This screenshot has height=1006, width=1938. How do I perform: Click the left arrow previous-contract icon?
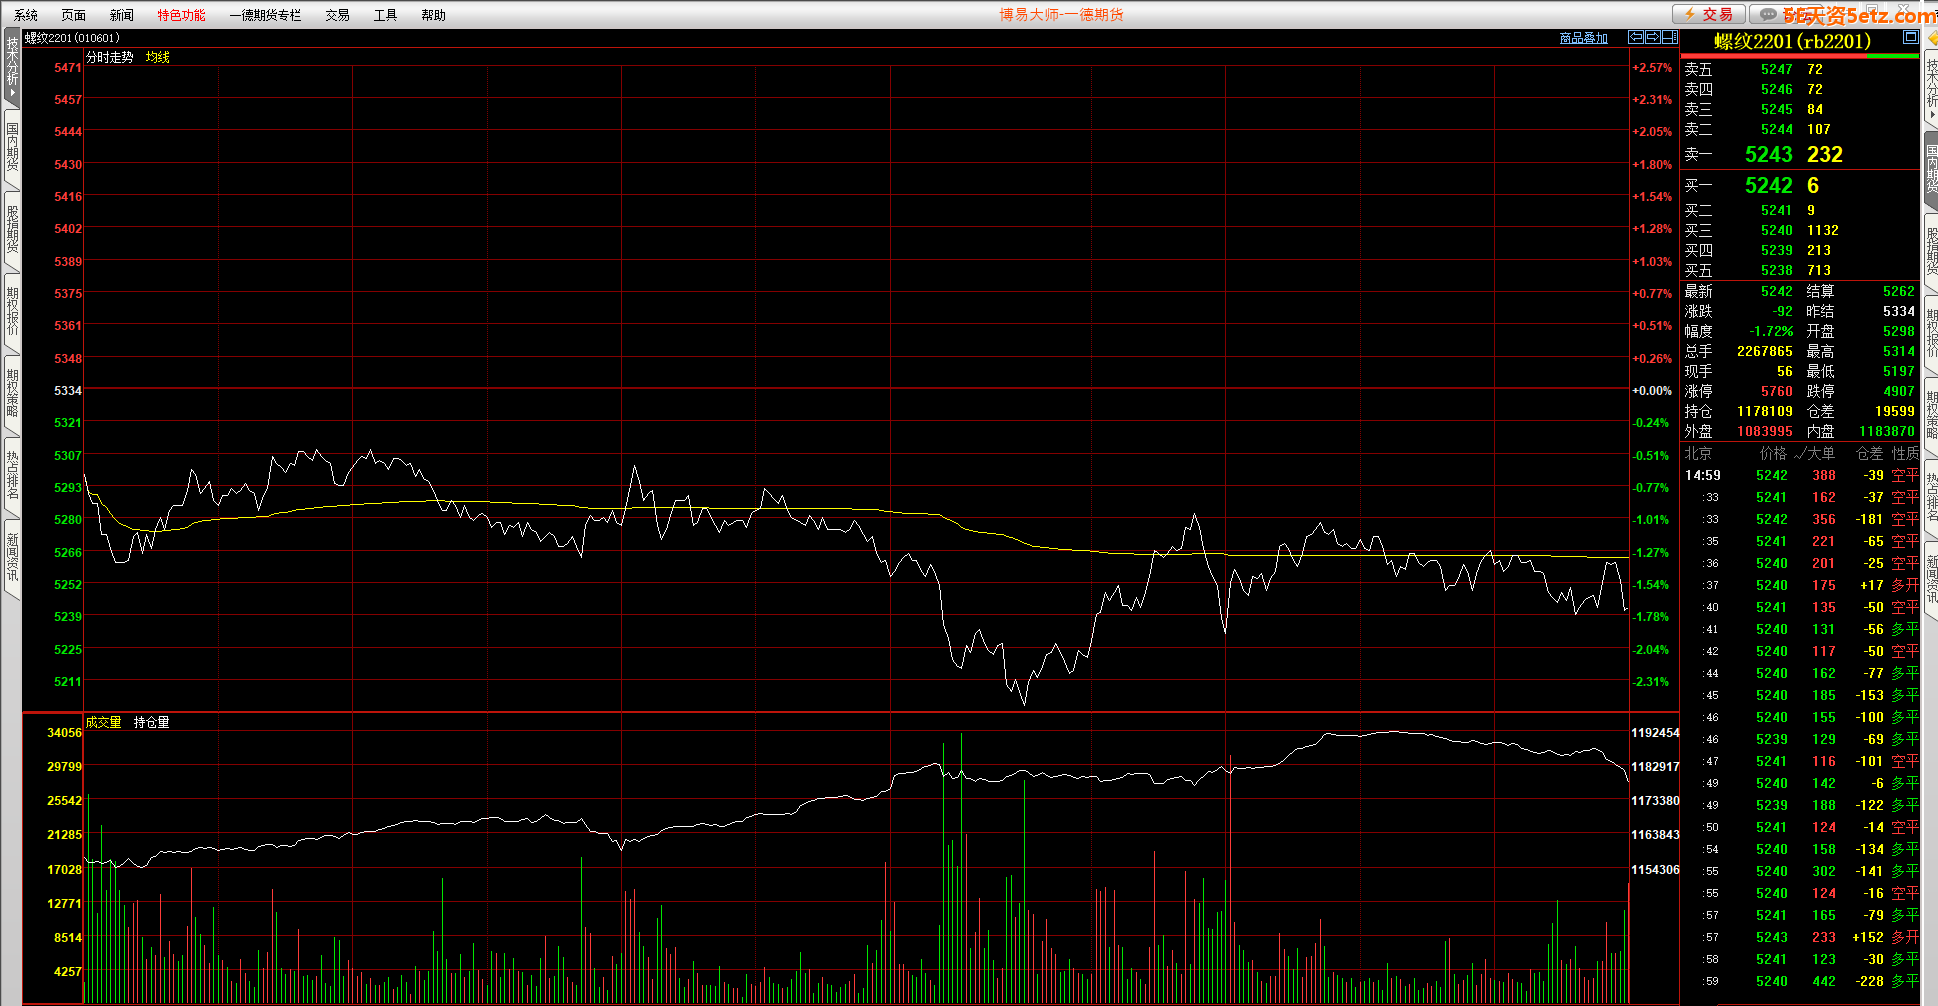[x=1636, y=37]
